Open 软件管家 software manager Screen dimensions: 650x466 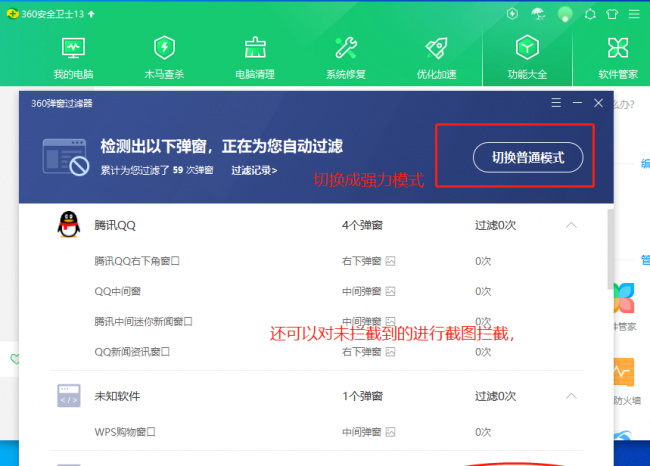click(618, 58)
